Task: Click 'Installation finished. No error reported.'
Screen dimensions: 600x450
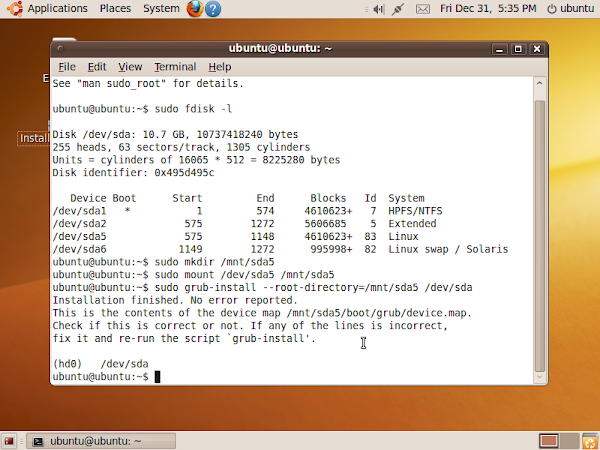Action: tap(175, 300)
